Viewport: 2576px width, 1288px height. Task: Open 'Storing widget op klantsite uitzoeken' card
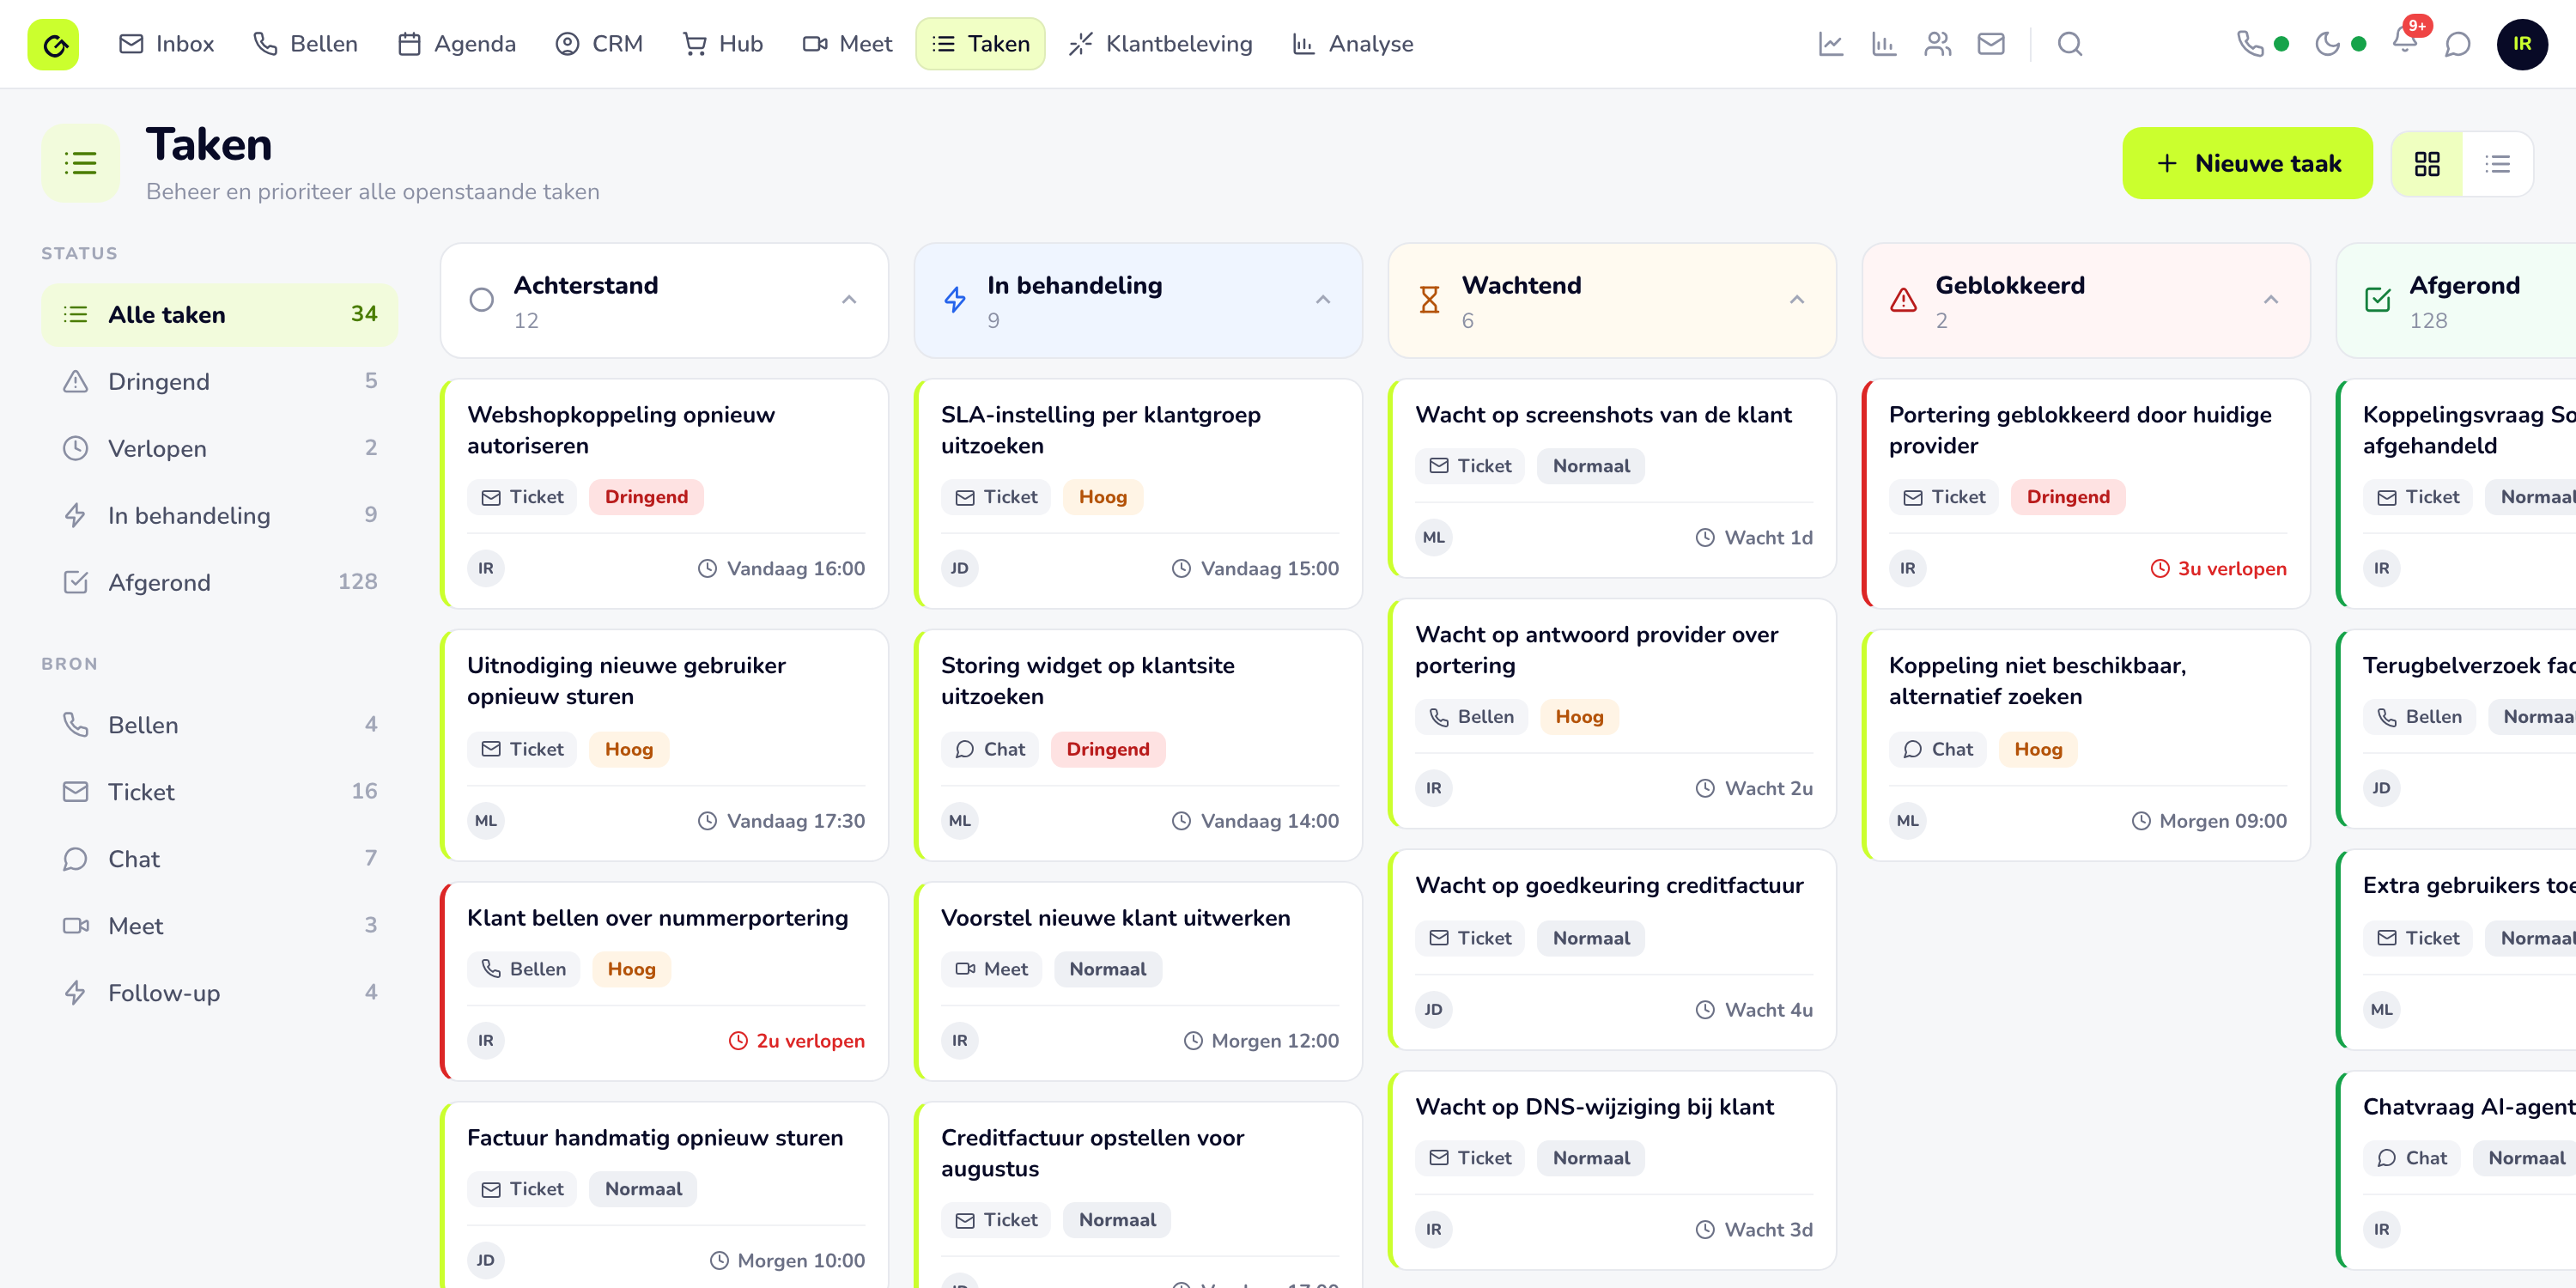pos(1139,745)
